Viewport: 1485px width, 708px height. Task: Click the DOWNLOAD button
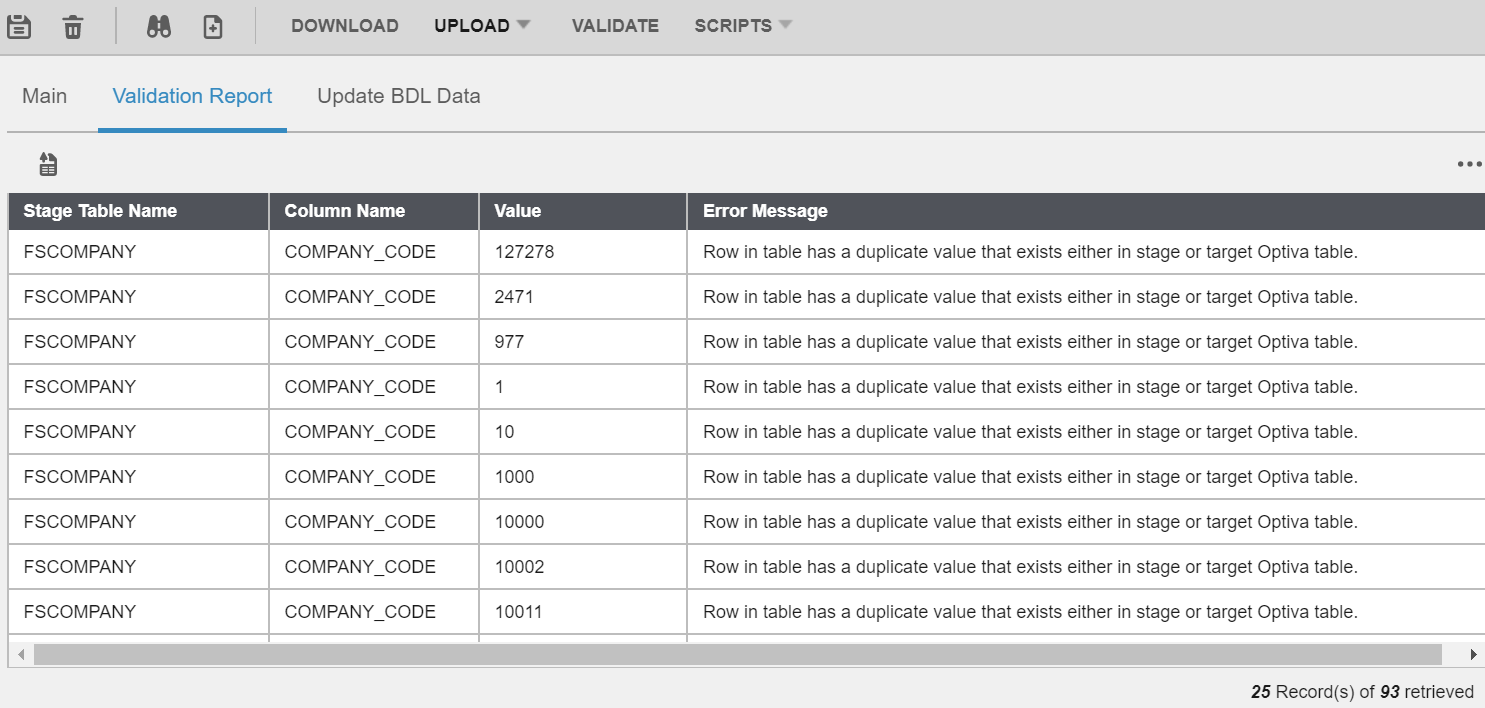(x=345, y=25)
